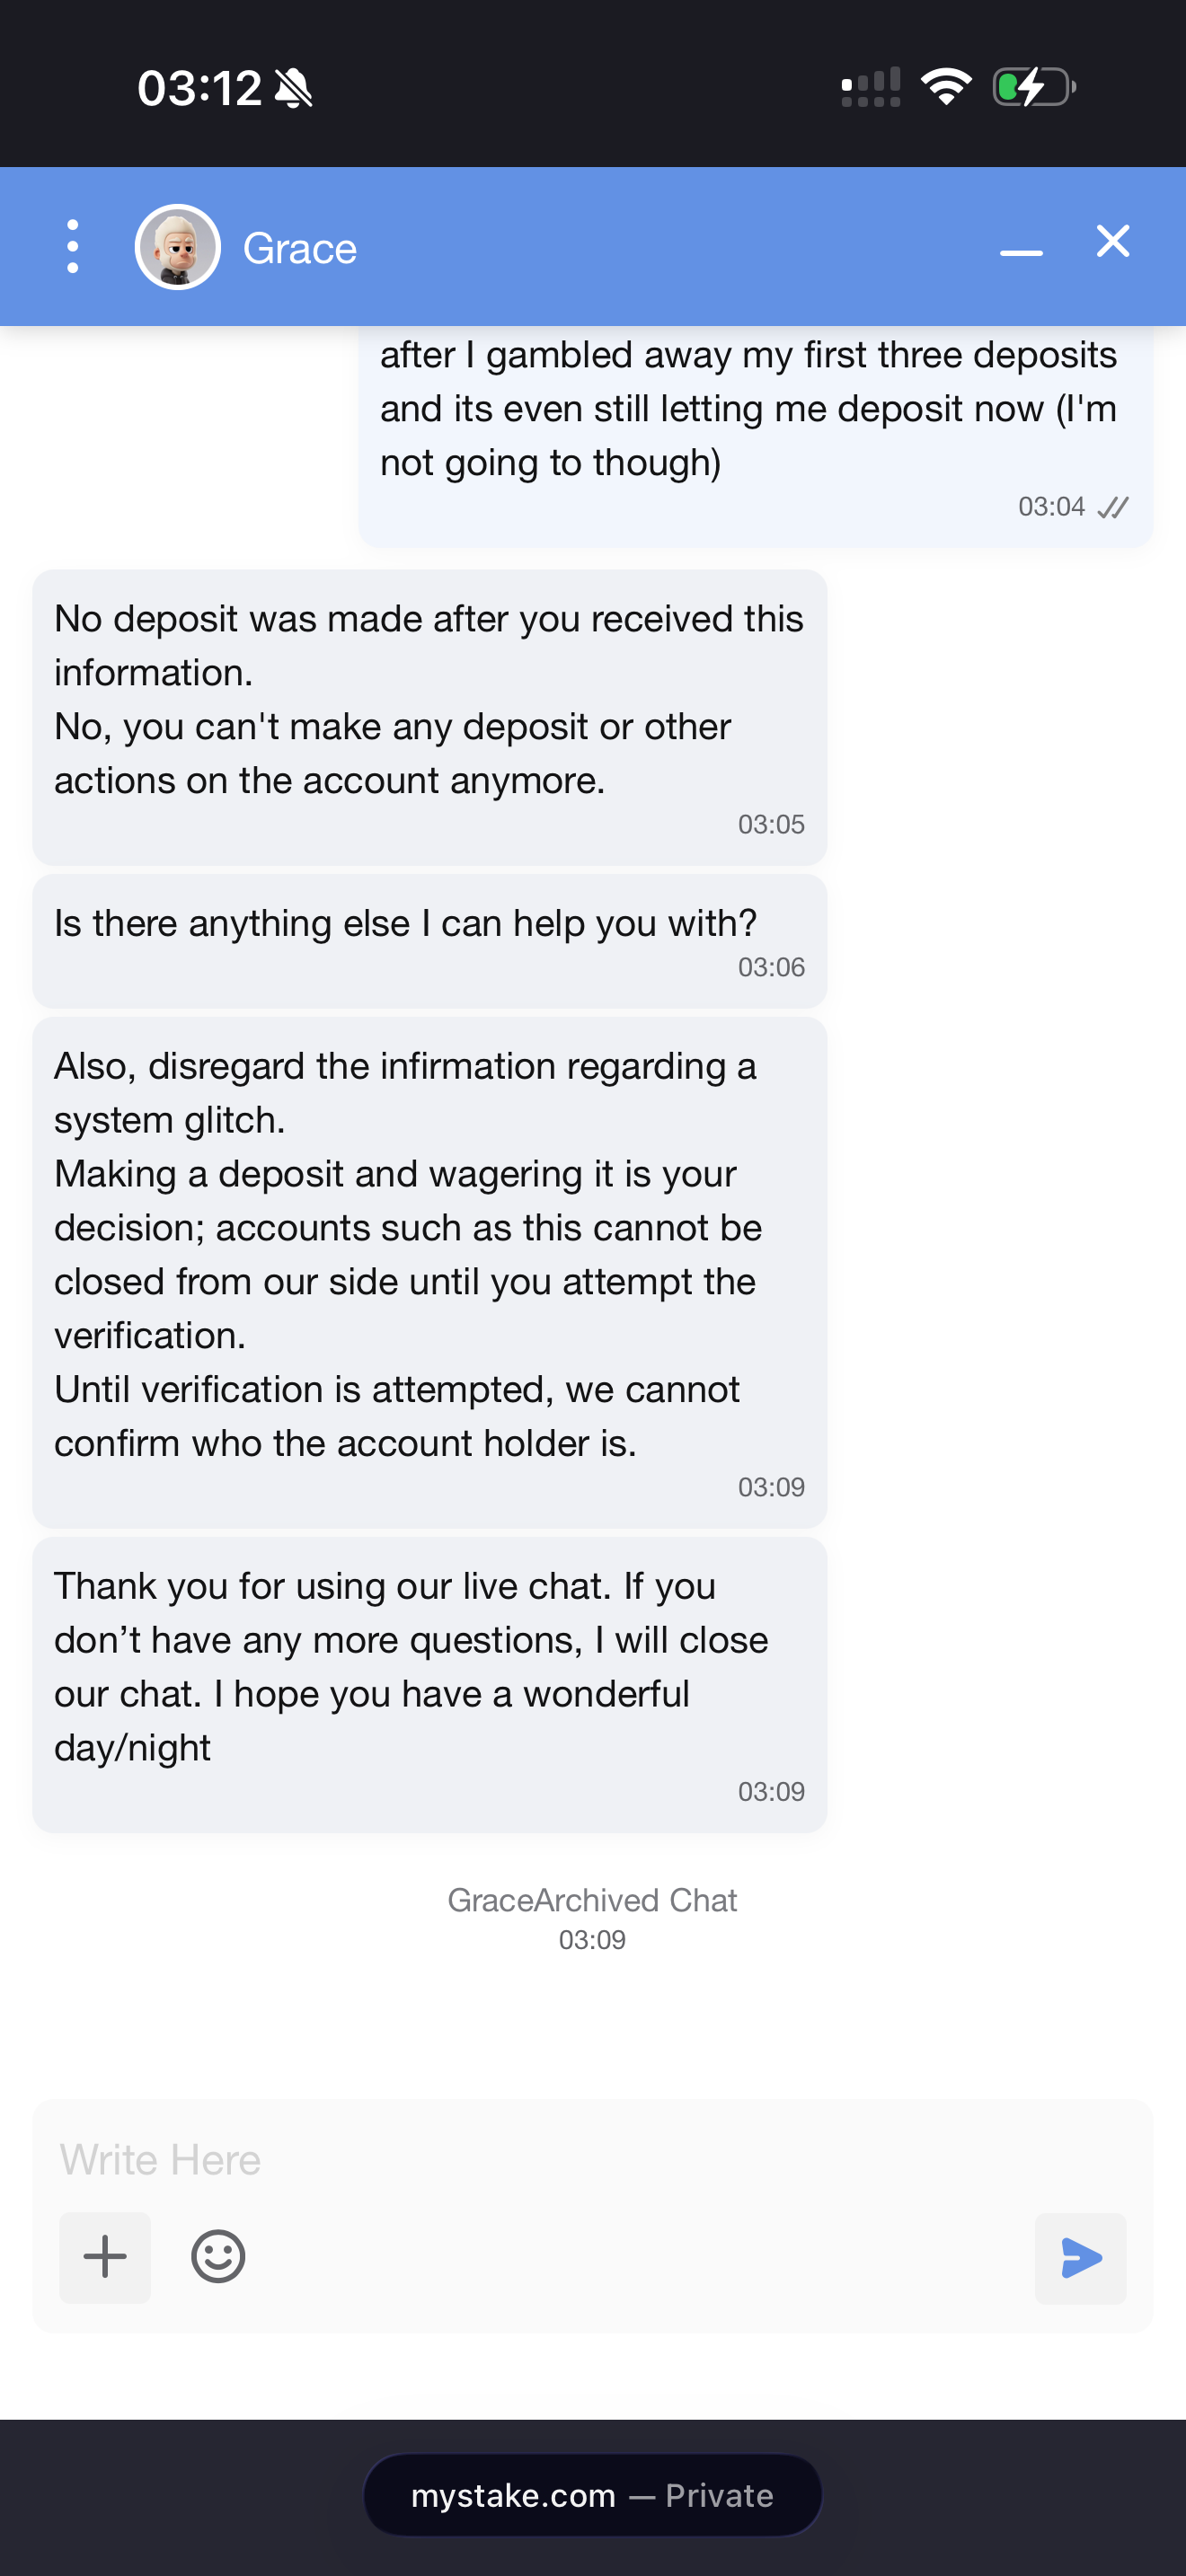Tap the Grace name in the header
The width and height of the screenshot is (1186, 2576).
click(299, 248)
